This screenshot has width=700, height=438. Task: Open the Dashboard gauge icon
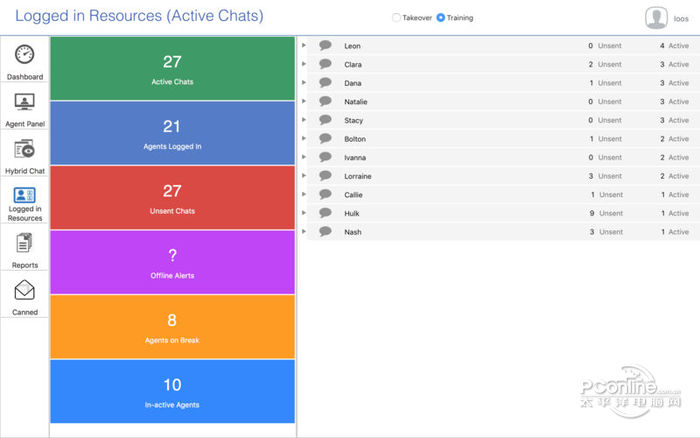pos(25,55)
